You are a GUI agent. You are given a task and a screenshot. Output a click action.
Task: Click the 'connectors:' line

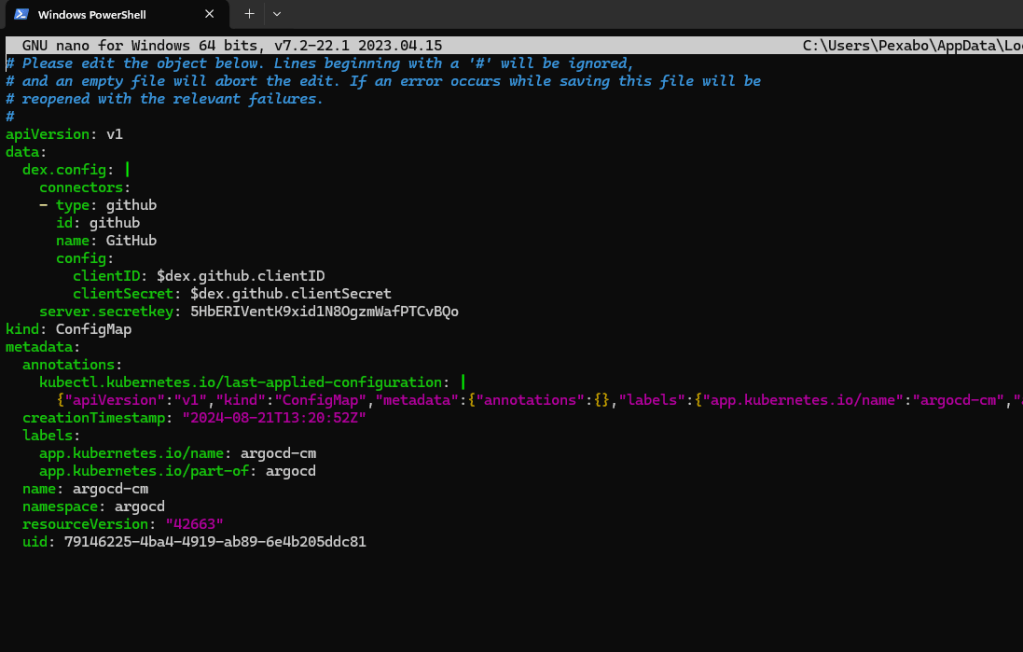[85, 187]
